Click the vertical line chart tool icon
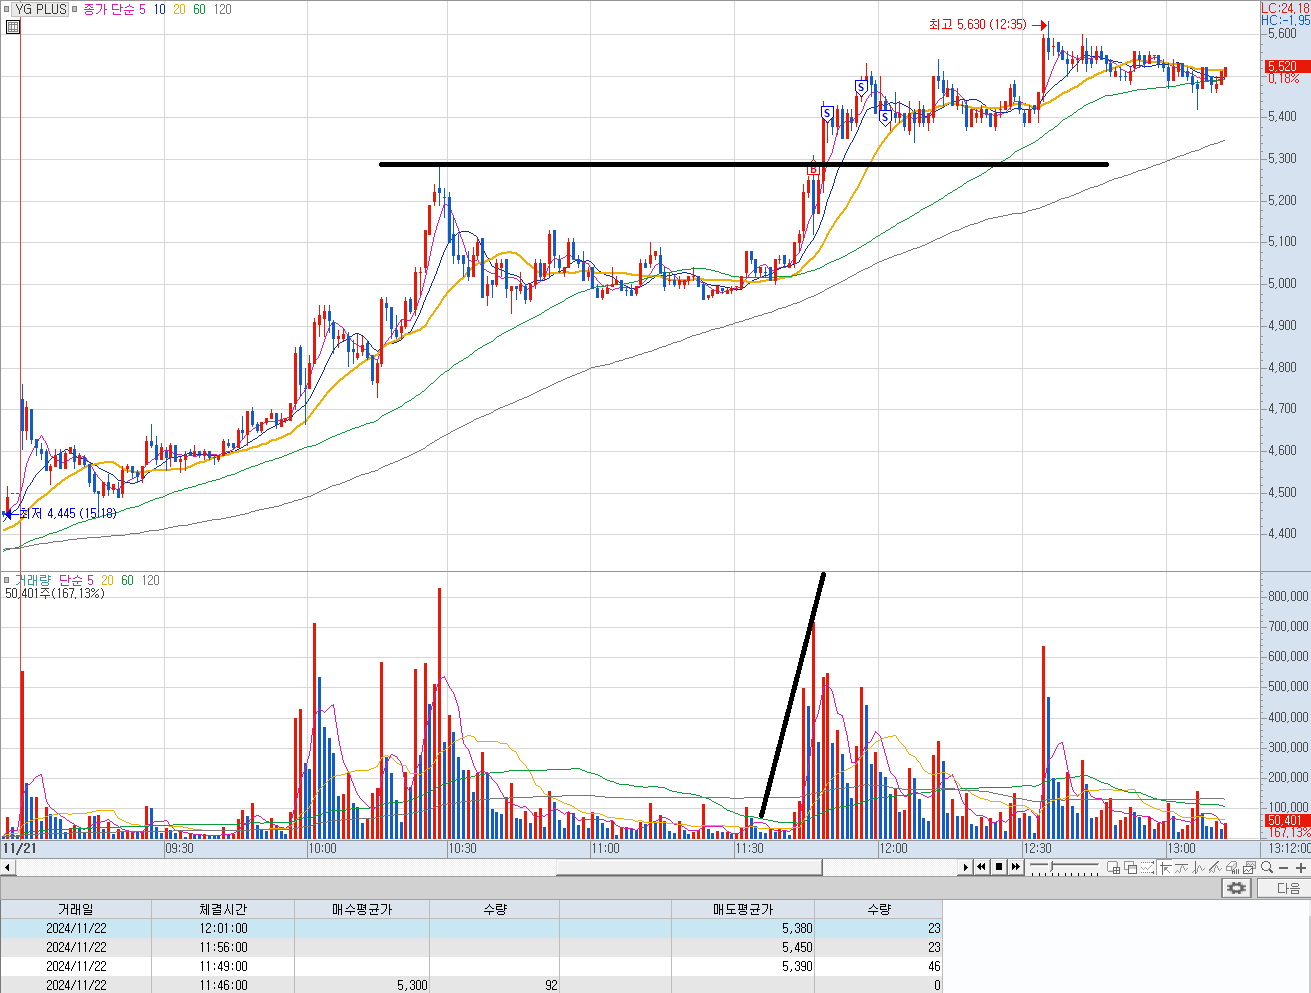Screen dimensions: 1311x993 point(1198,867)
